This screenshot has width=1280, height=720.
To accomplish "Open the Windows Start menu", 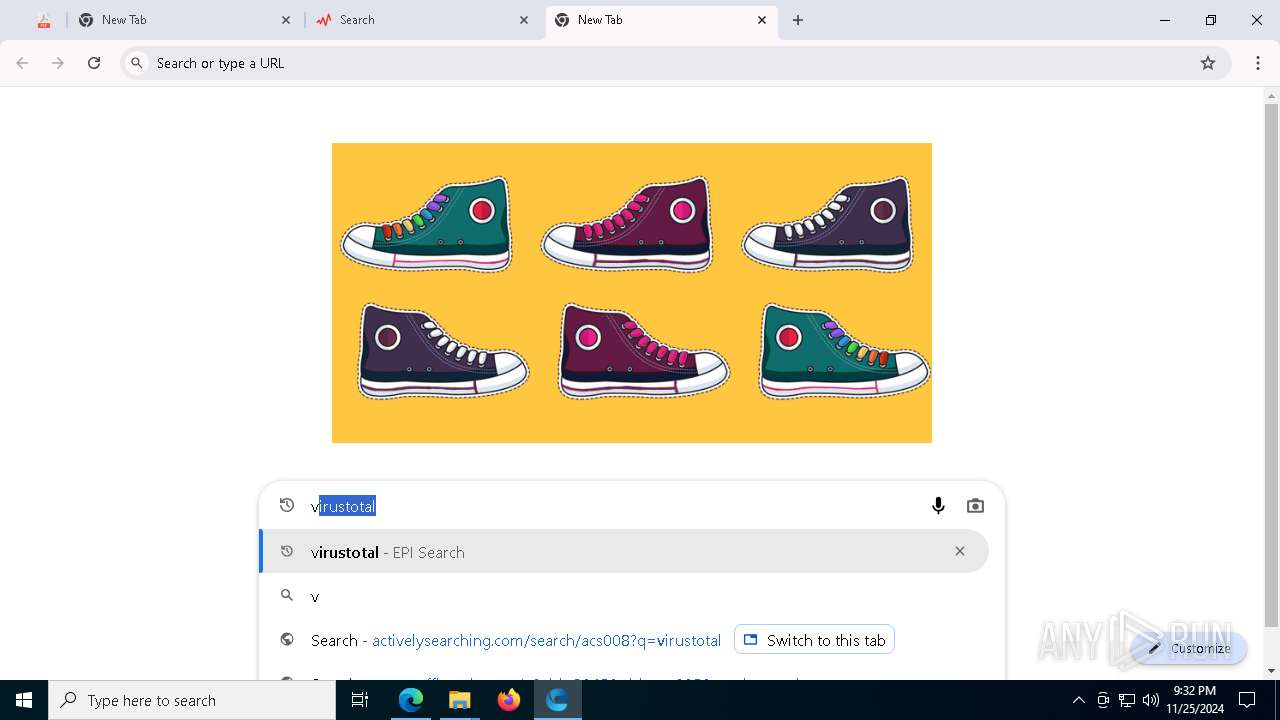I will click(24, 700).
